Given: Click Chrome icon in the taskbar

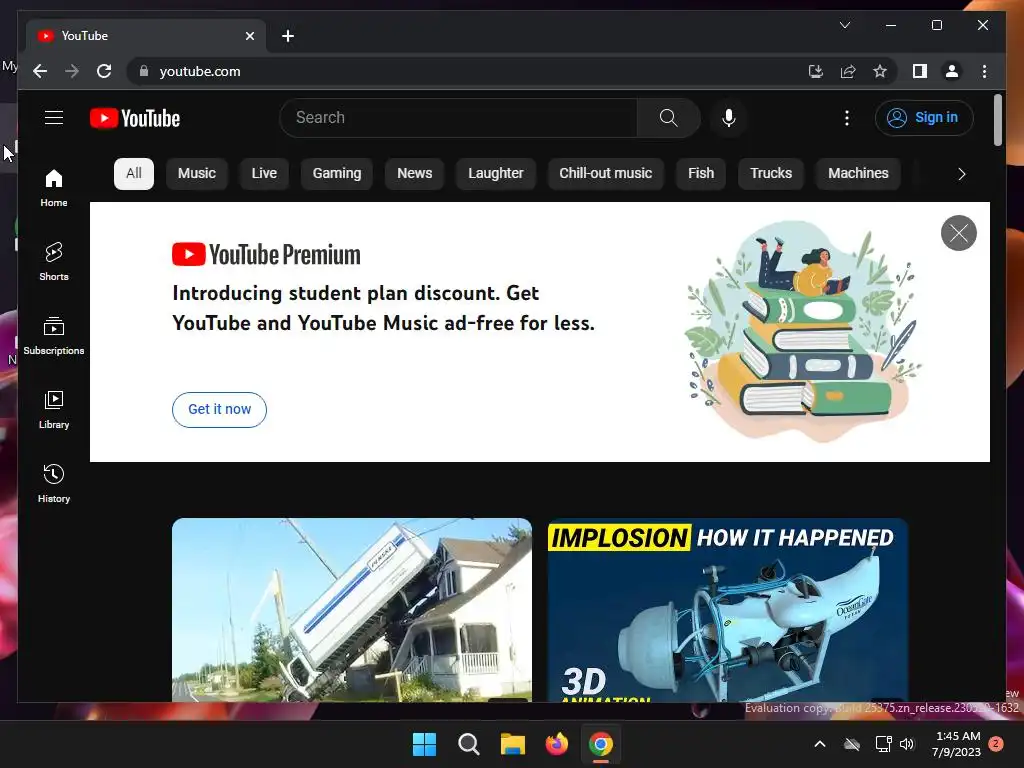Looking at the screenshot, I should pyautogui.click(x=601, y=744).
